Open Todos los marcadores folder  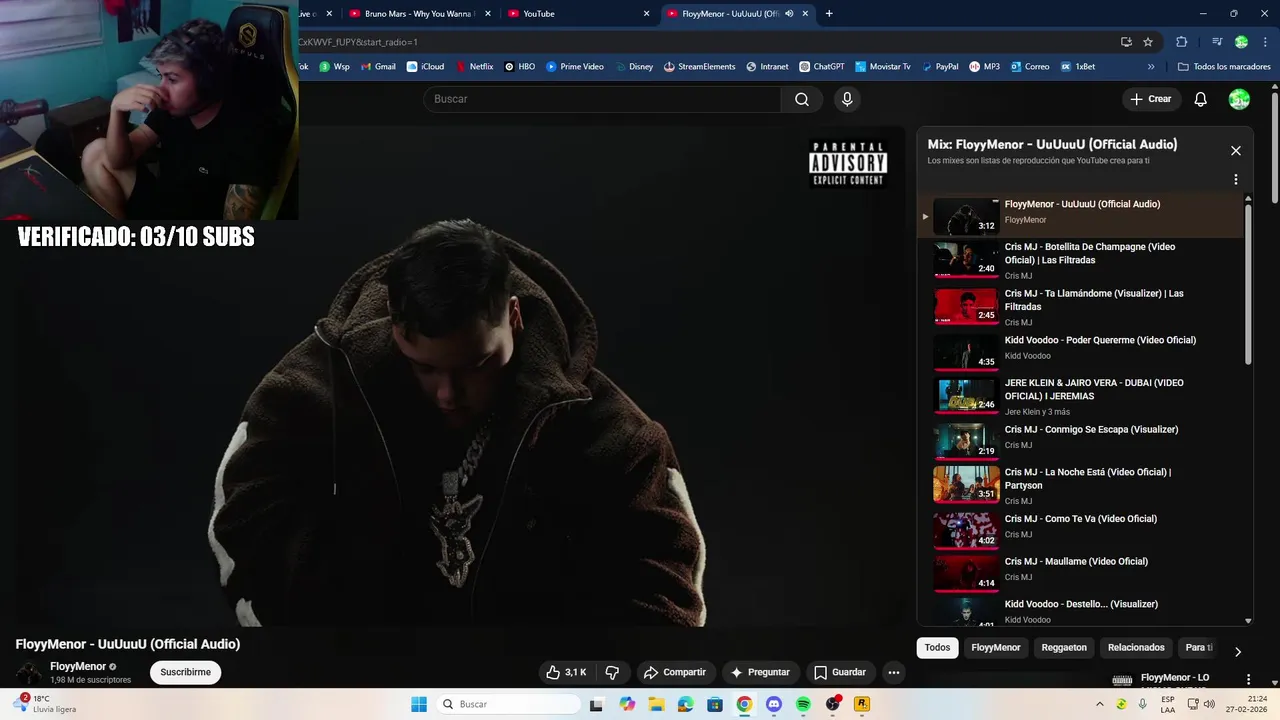(x=1224, y=67)
